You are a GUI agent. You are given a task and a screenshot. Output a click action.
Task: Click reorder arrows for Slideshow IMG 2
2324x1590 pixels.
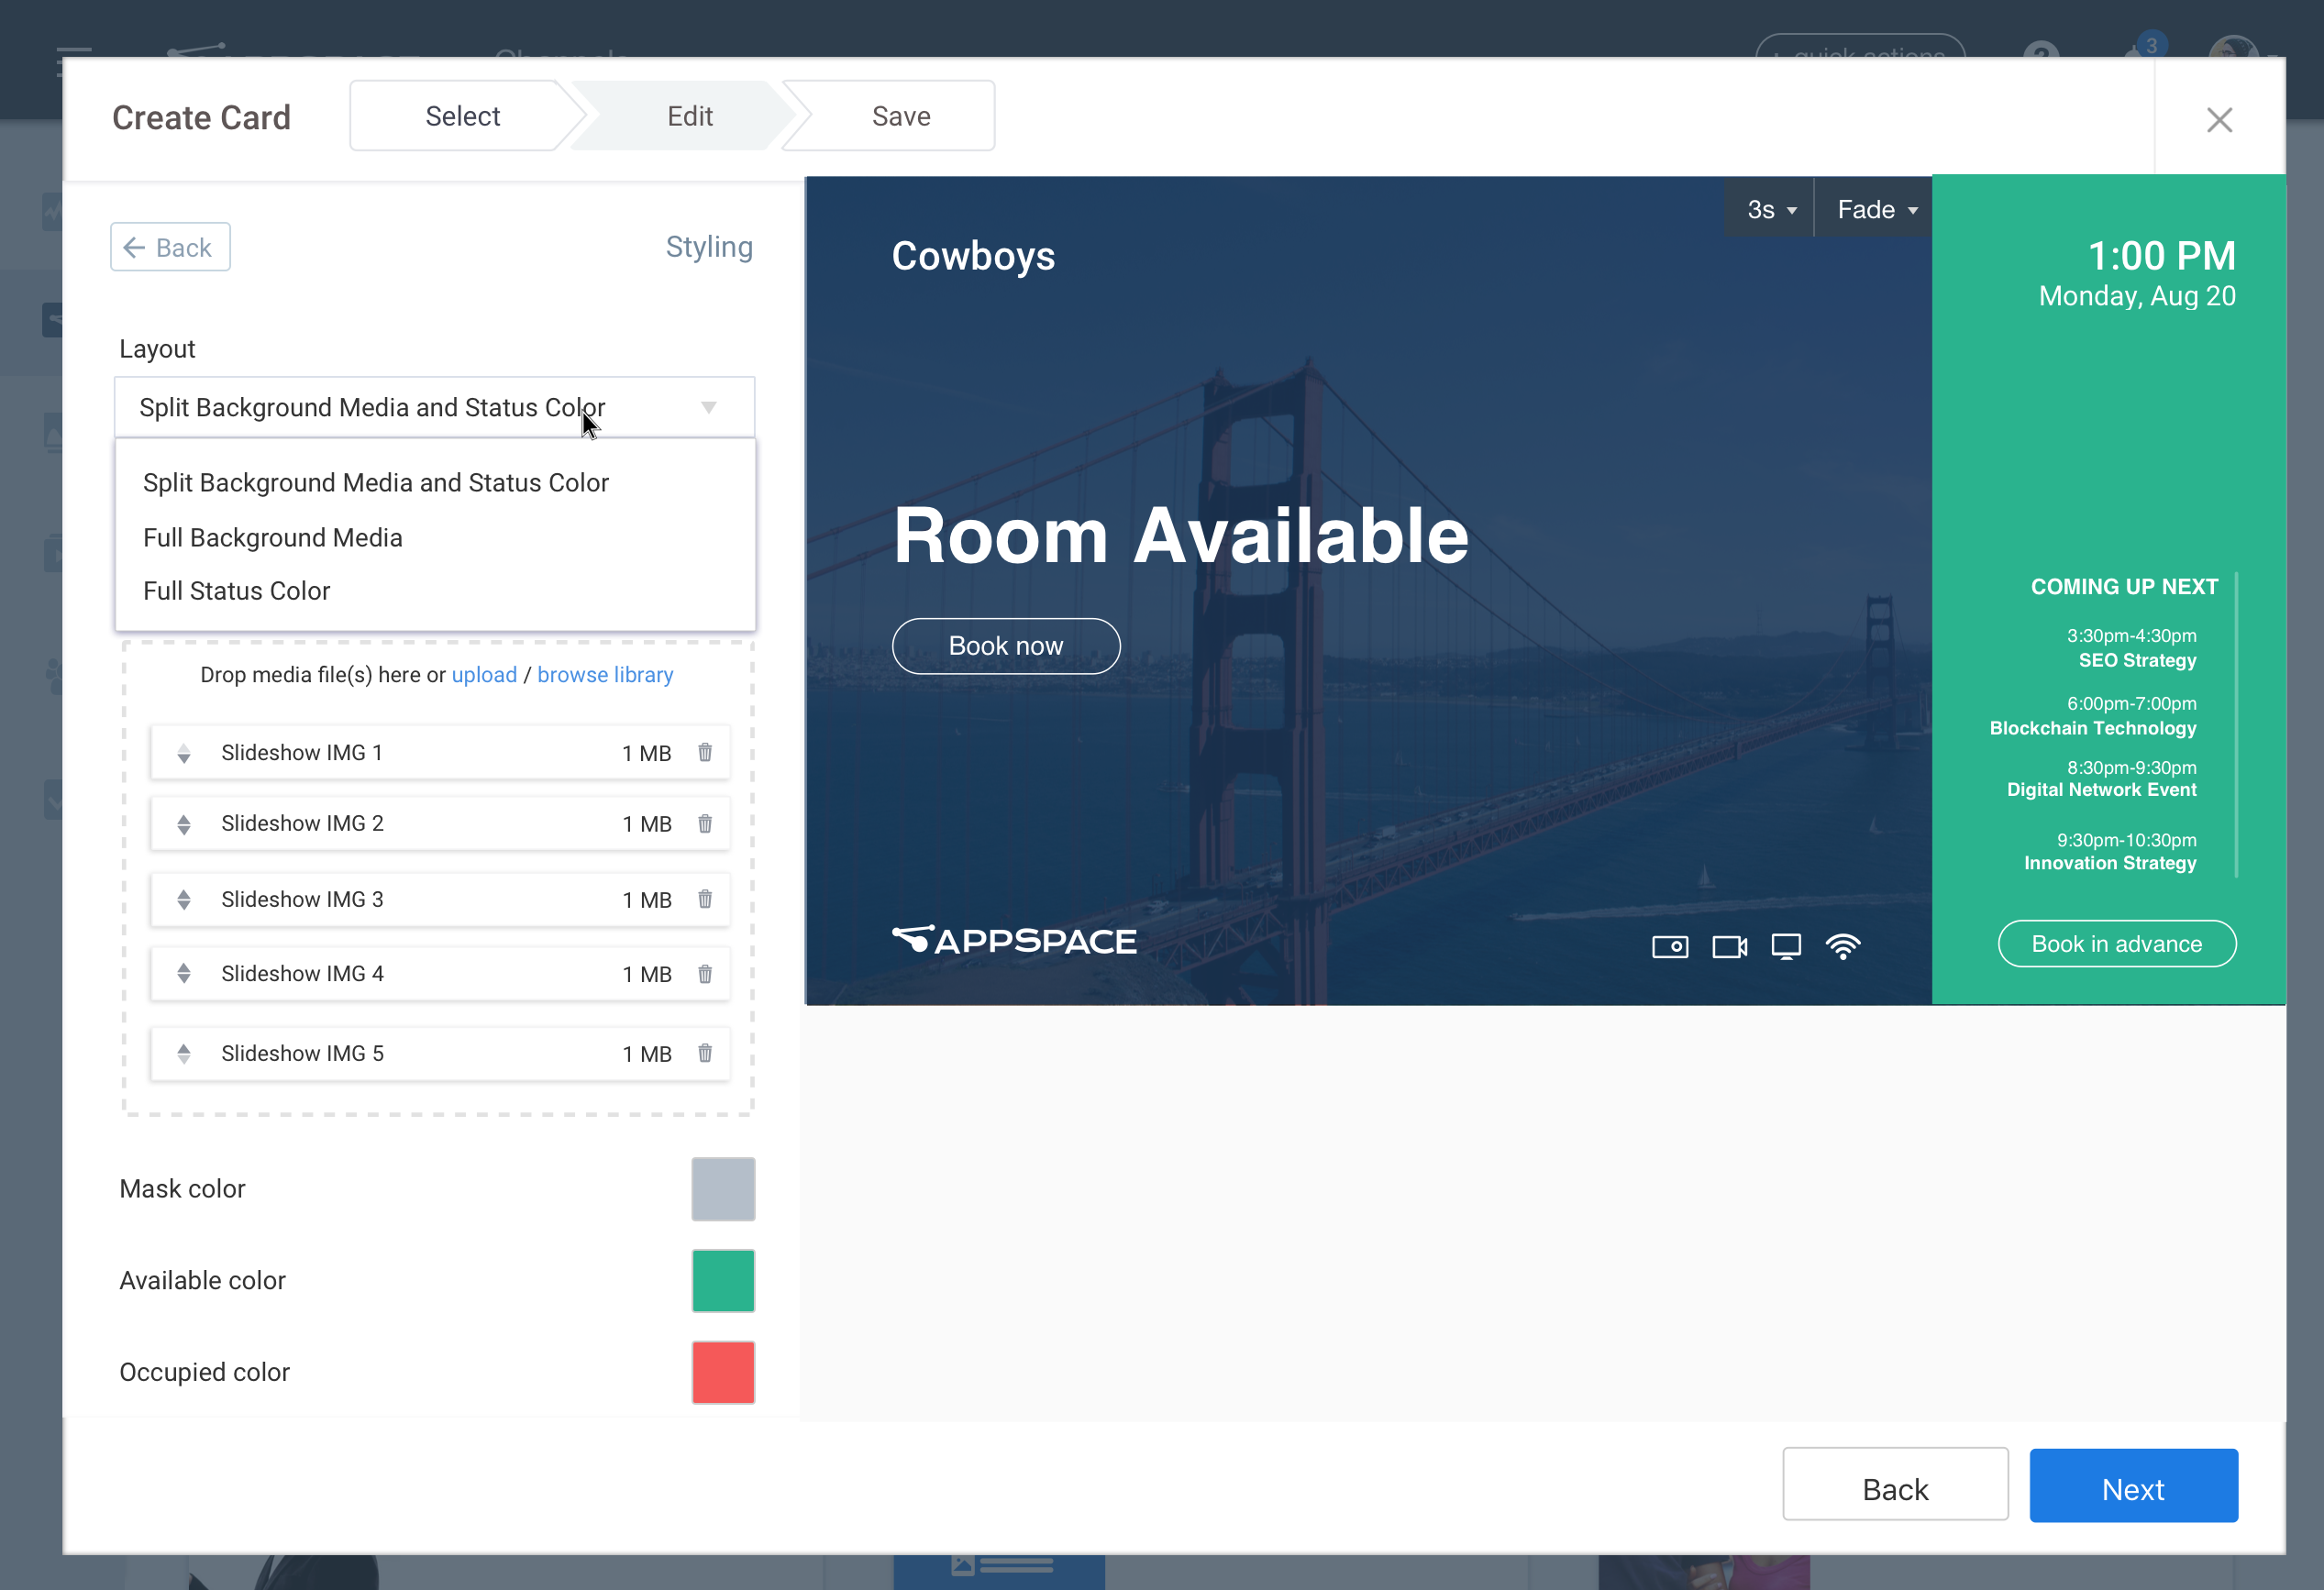tap(184, 824)
